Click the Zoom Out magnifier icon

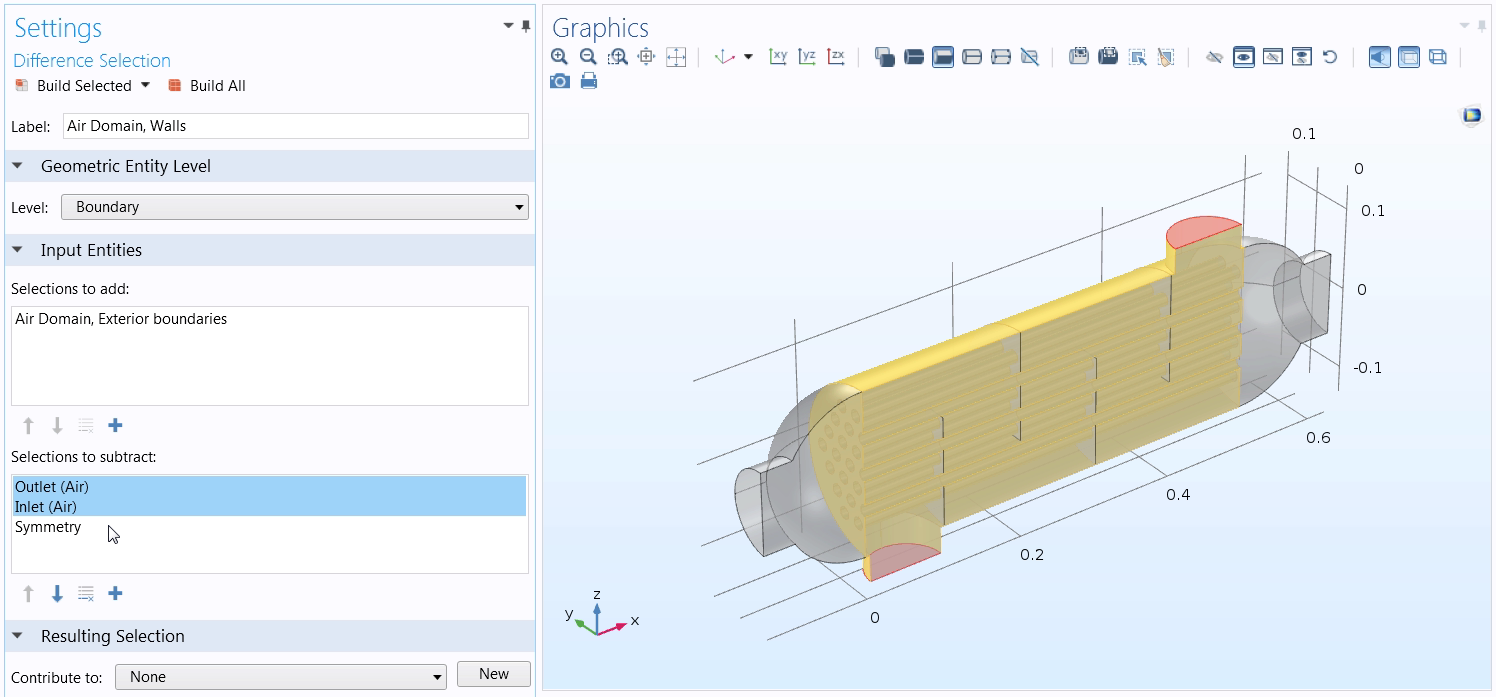tap(588, 57)
